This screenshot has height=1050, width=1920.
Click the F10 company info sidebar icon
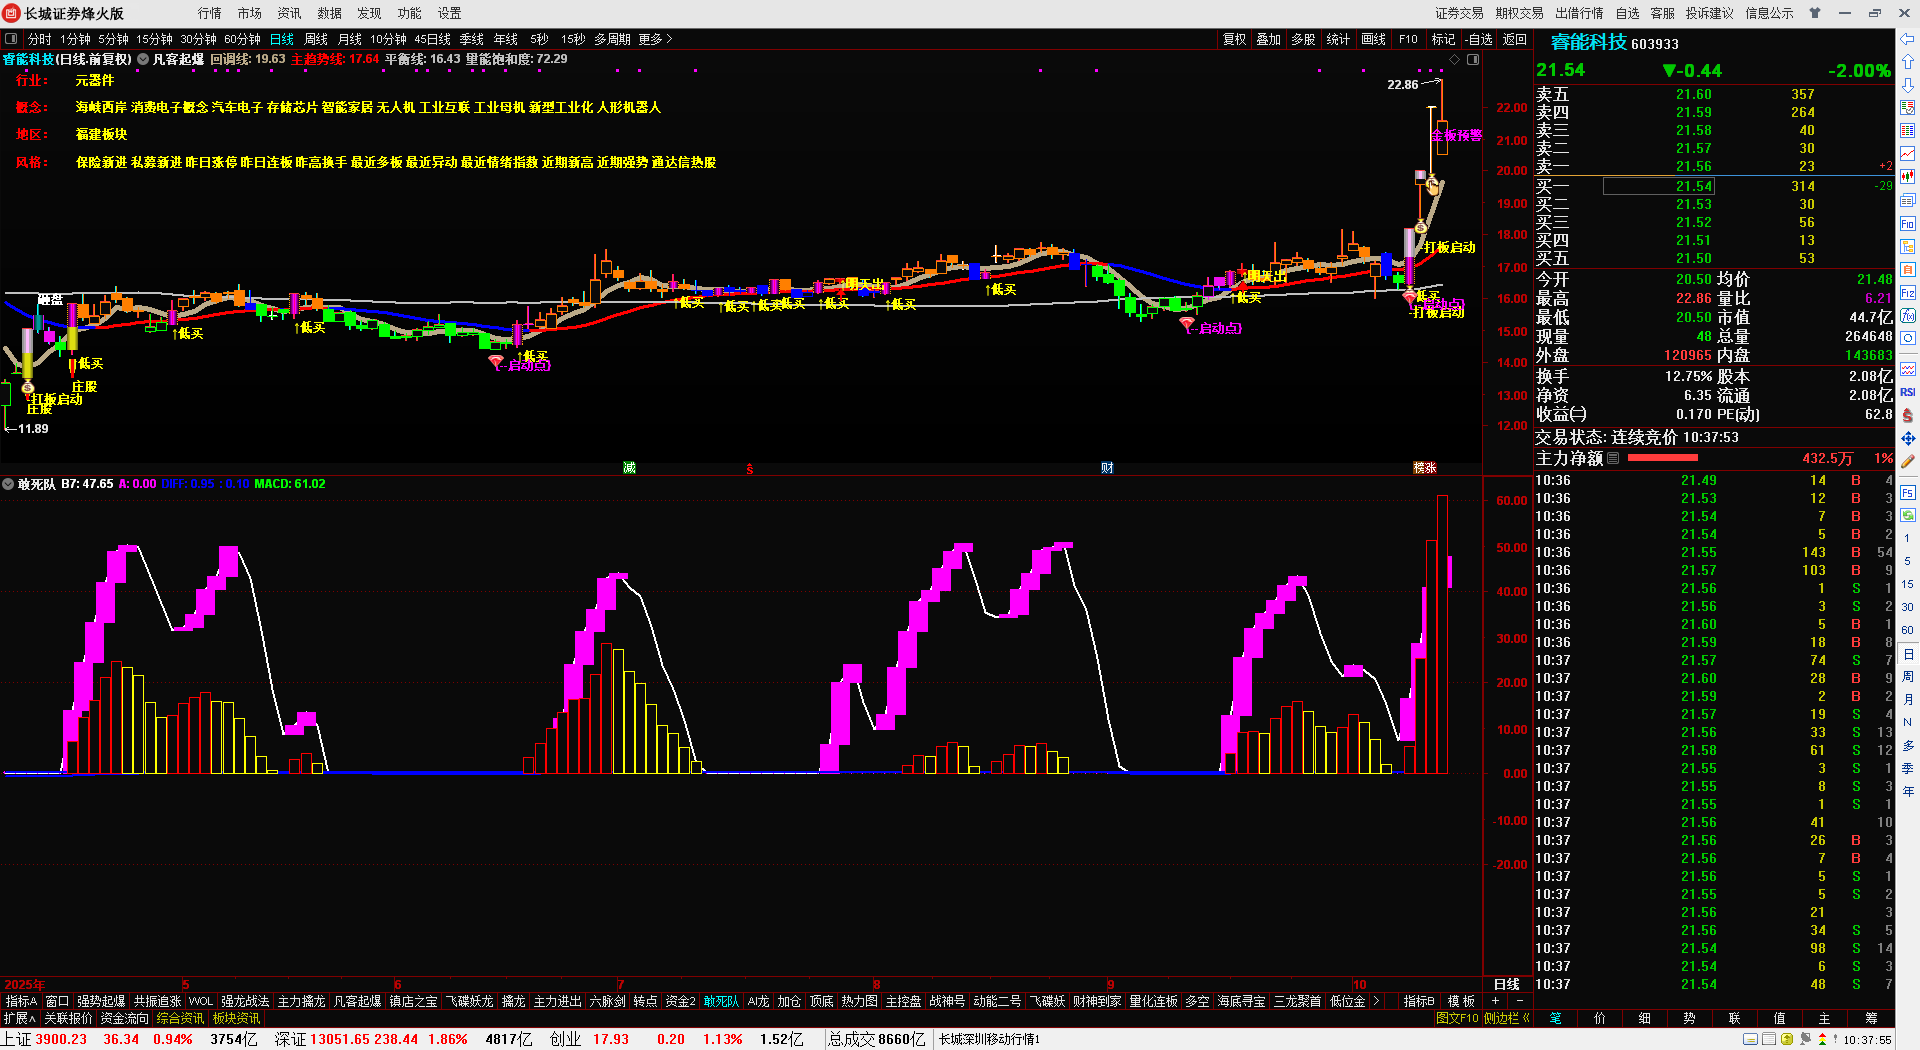coord(1908,223)
